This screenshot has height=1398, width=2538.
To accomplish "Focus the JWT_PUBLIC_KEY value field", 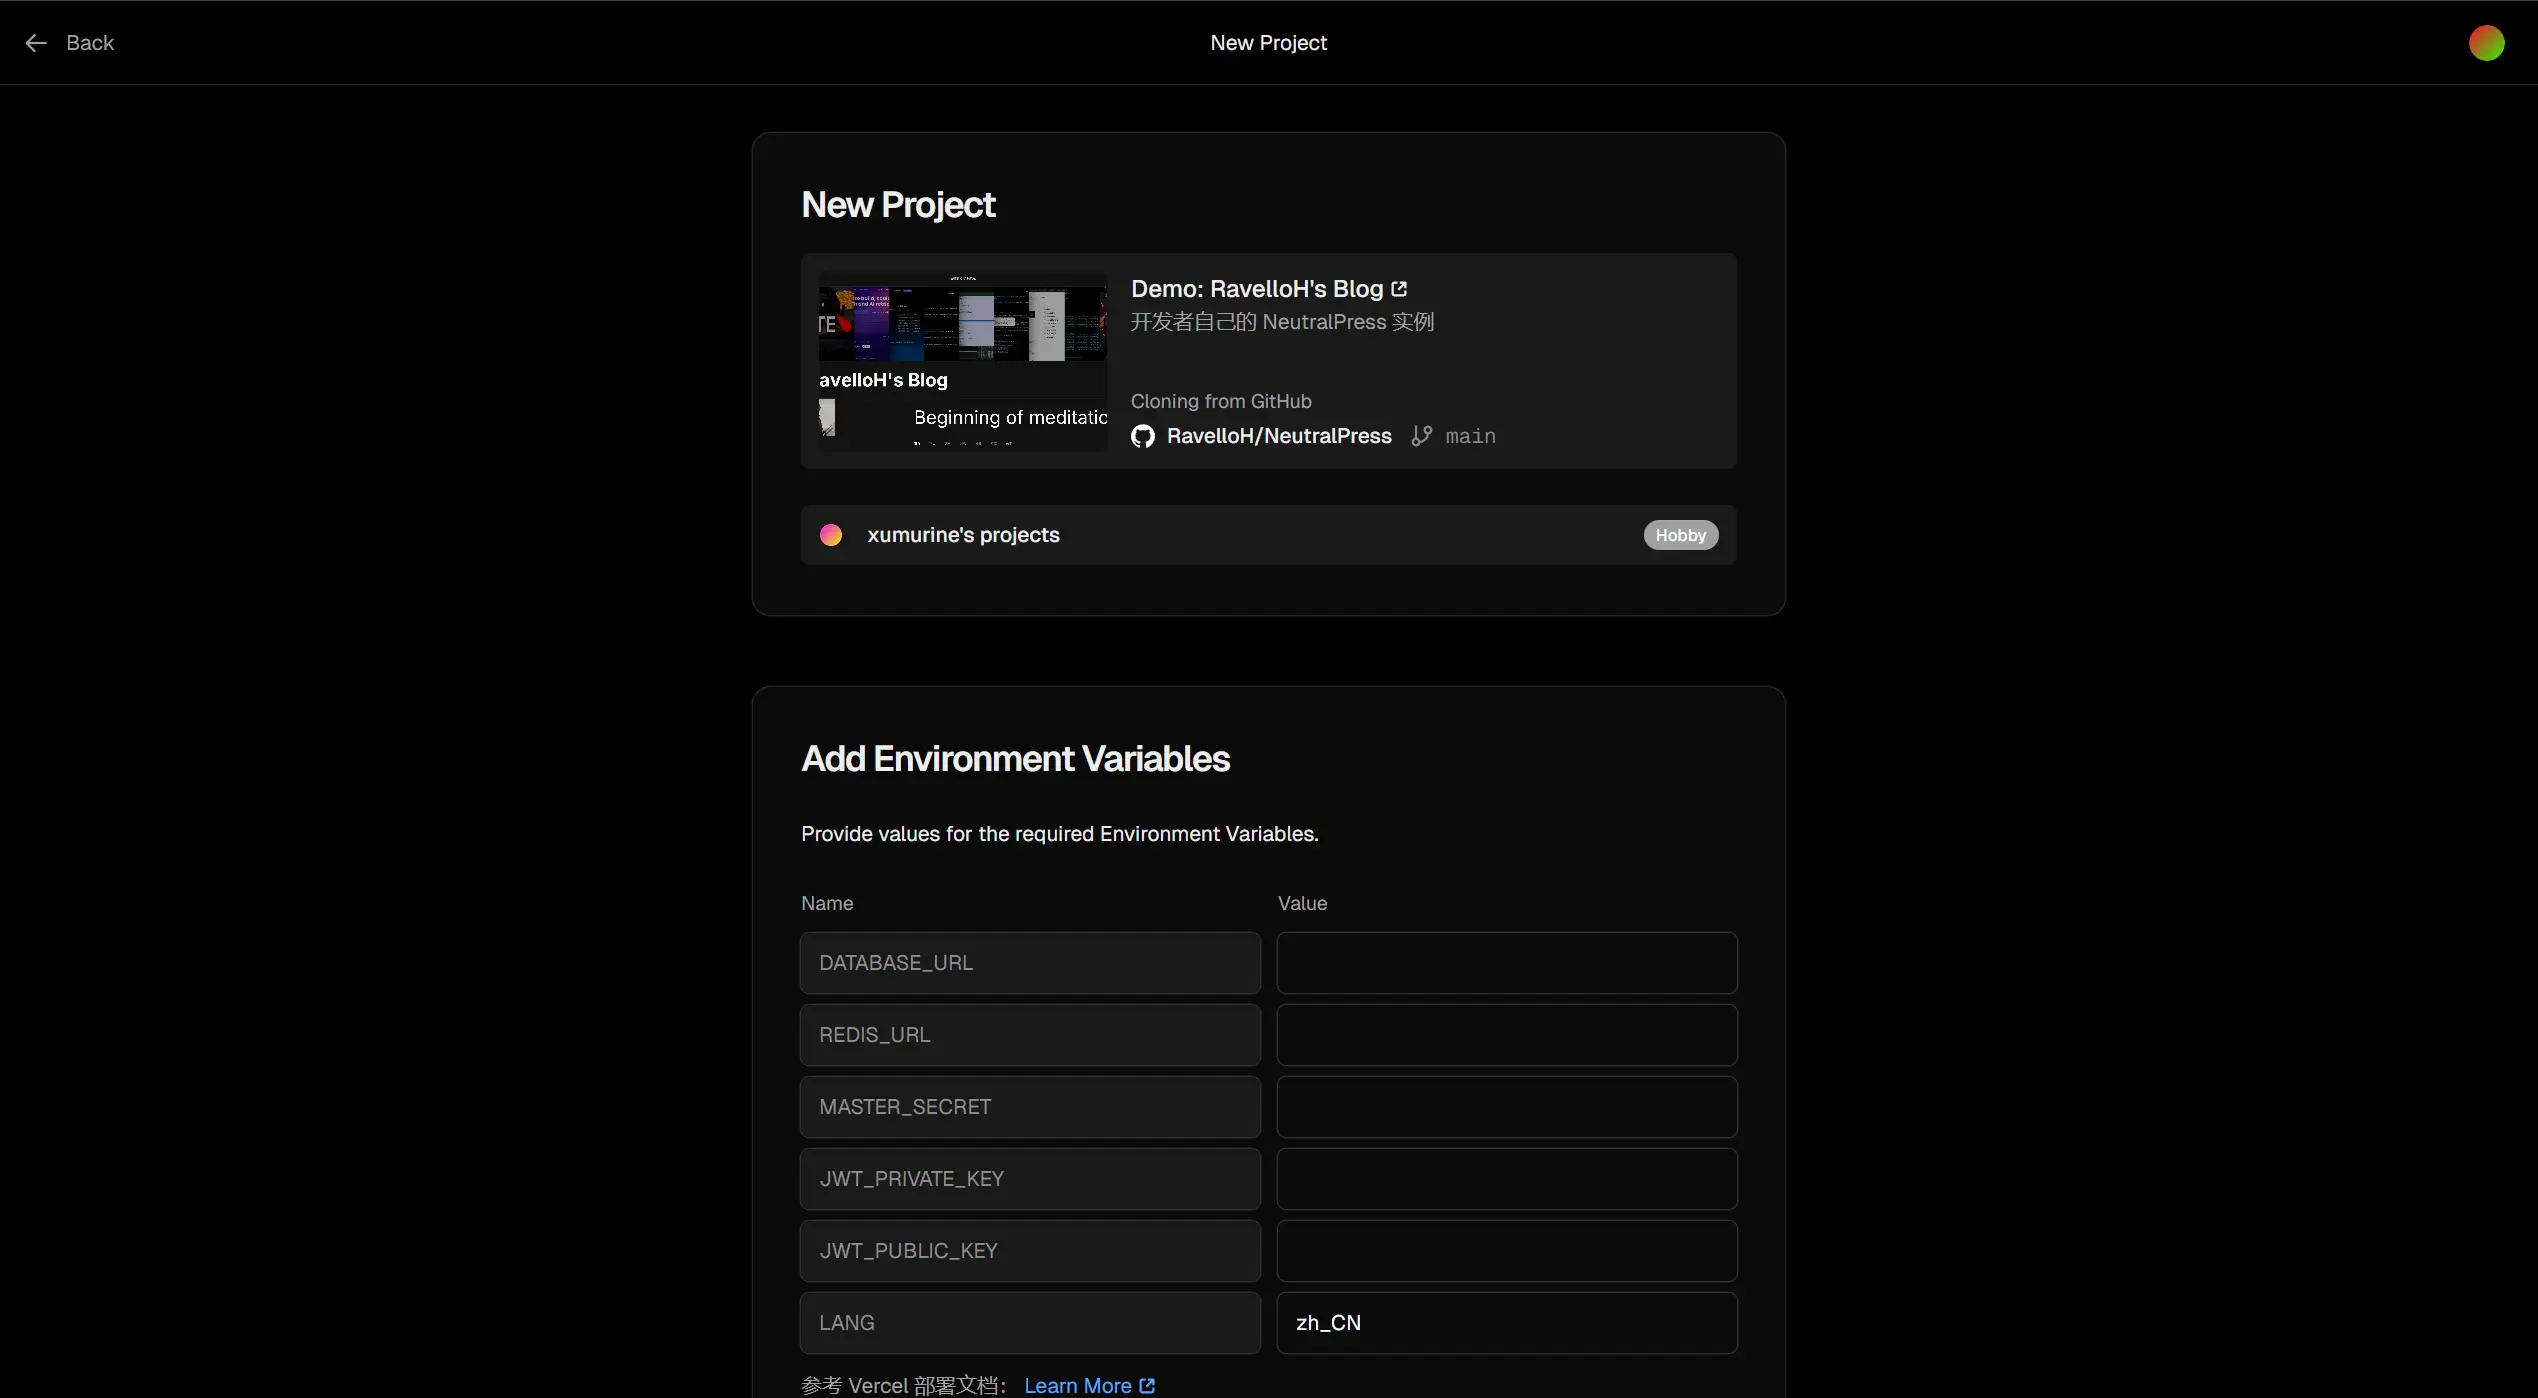I will click(x=1506, y=1251).
